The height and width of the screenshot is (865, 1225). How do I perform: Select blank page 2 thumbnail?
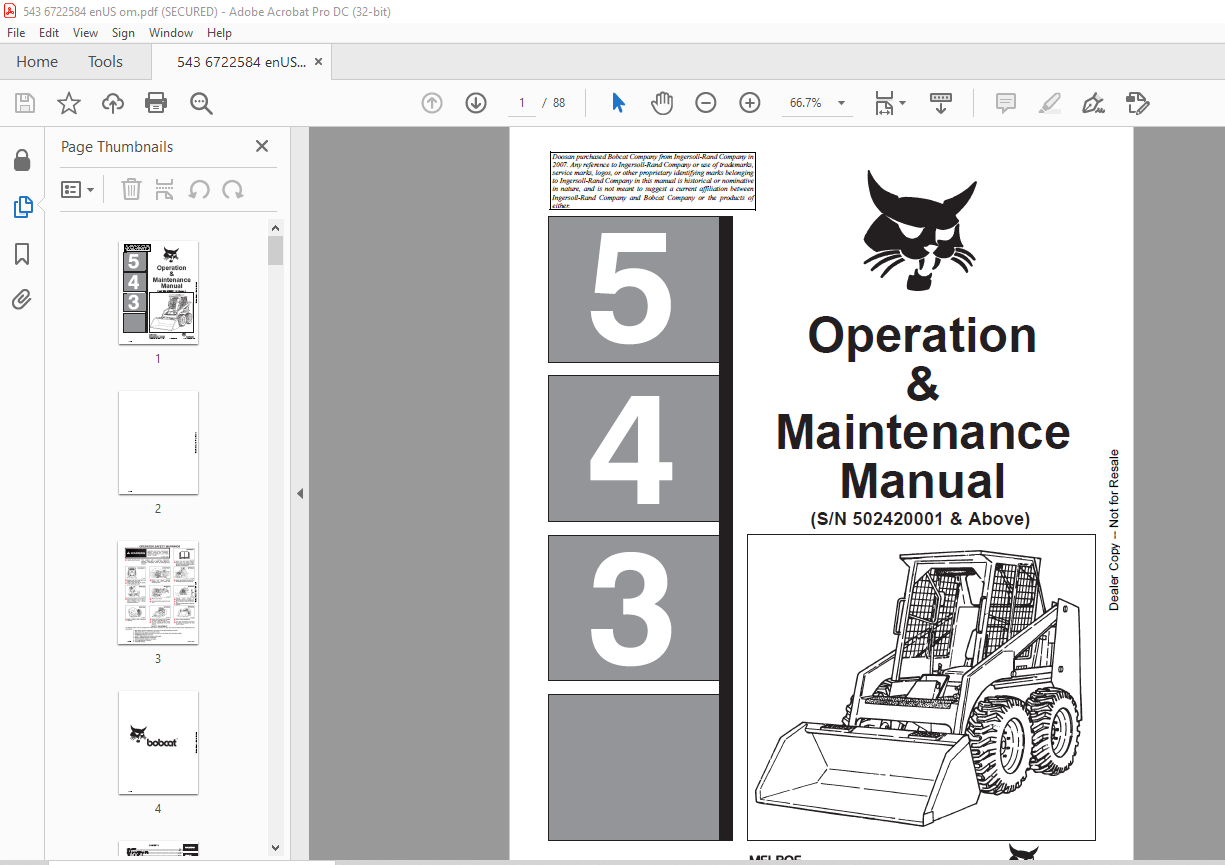point(158,443)
